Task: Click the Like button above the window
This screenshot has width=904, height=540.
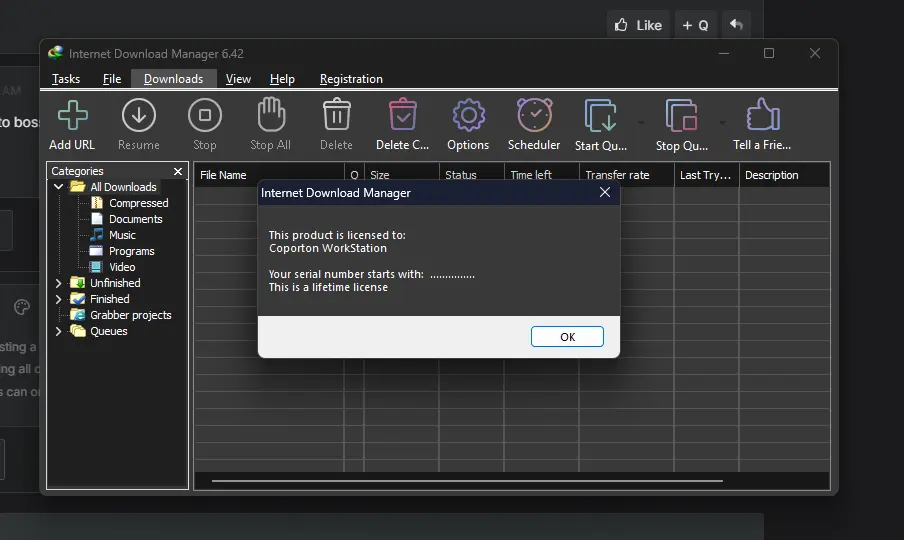Action: 638,25
